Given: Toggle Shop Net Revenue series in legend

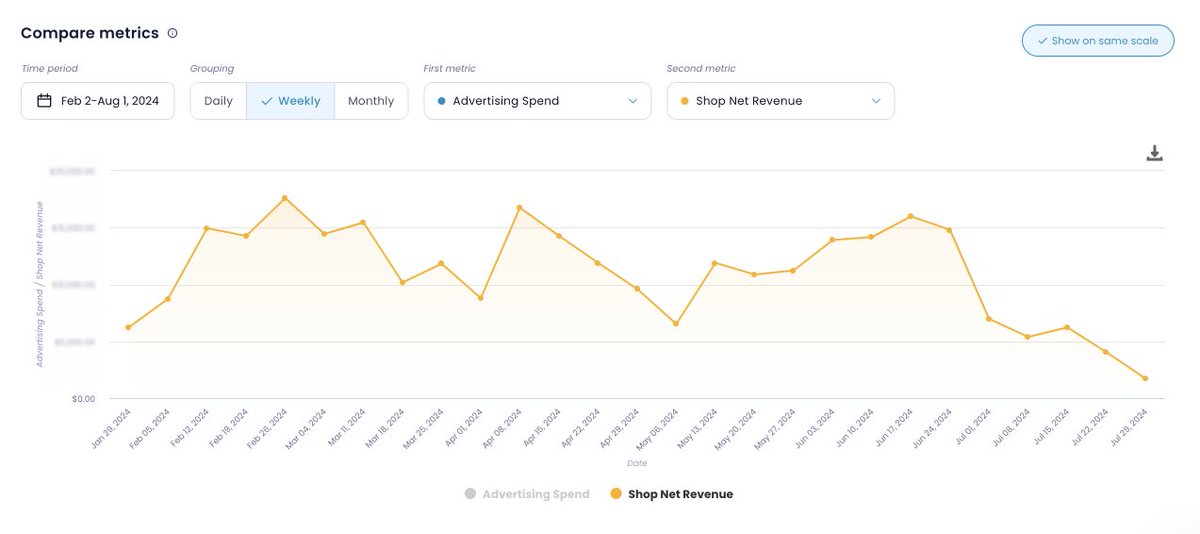Looking at the screenshot, I should point(671,494).
